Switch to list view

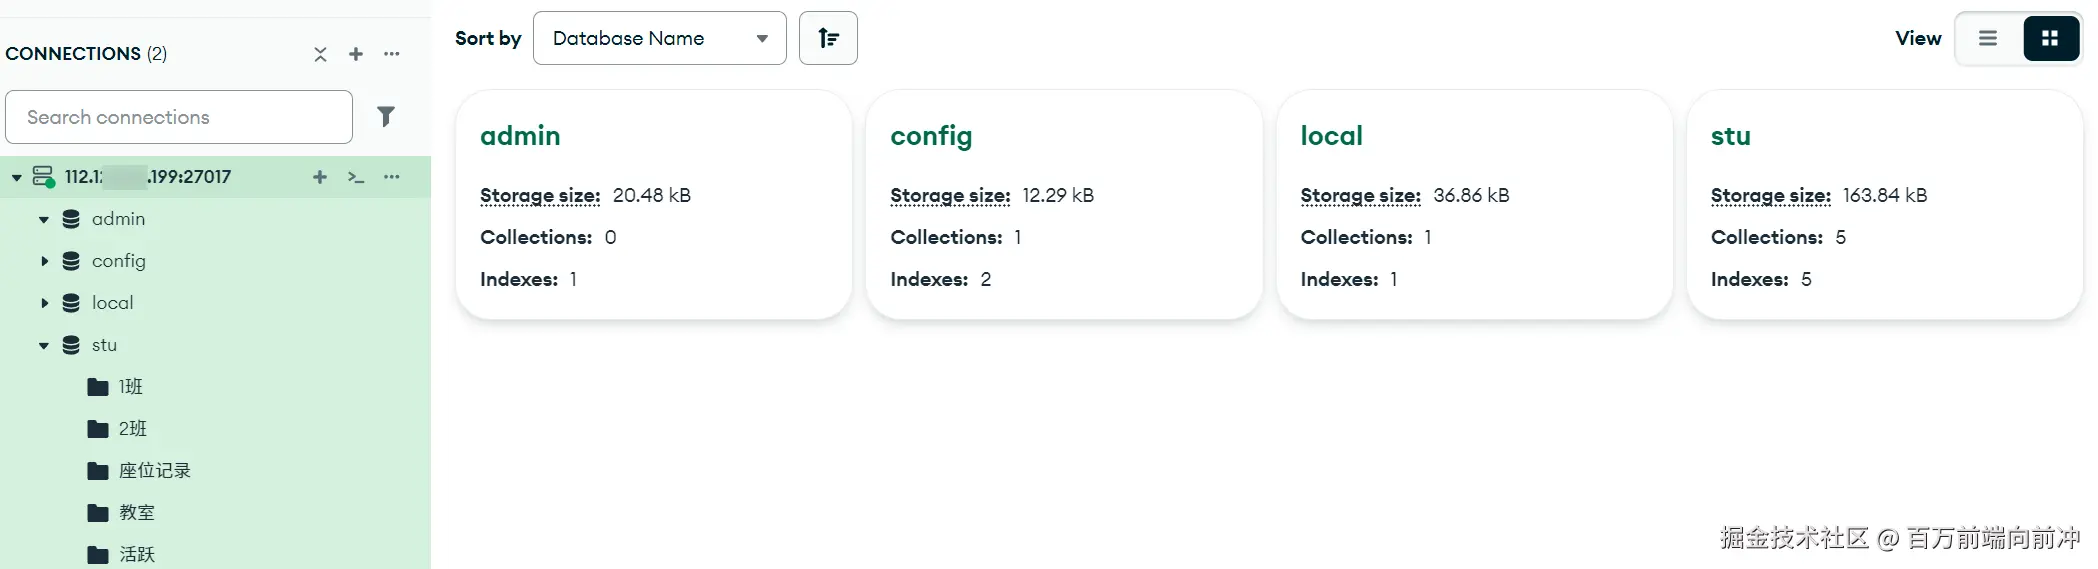tap(1988, 38)
